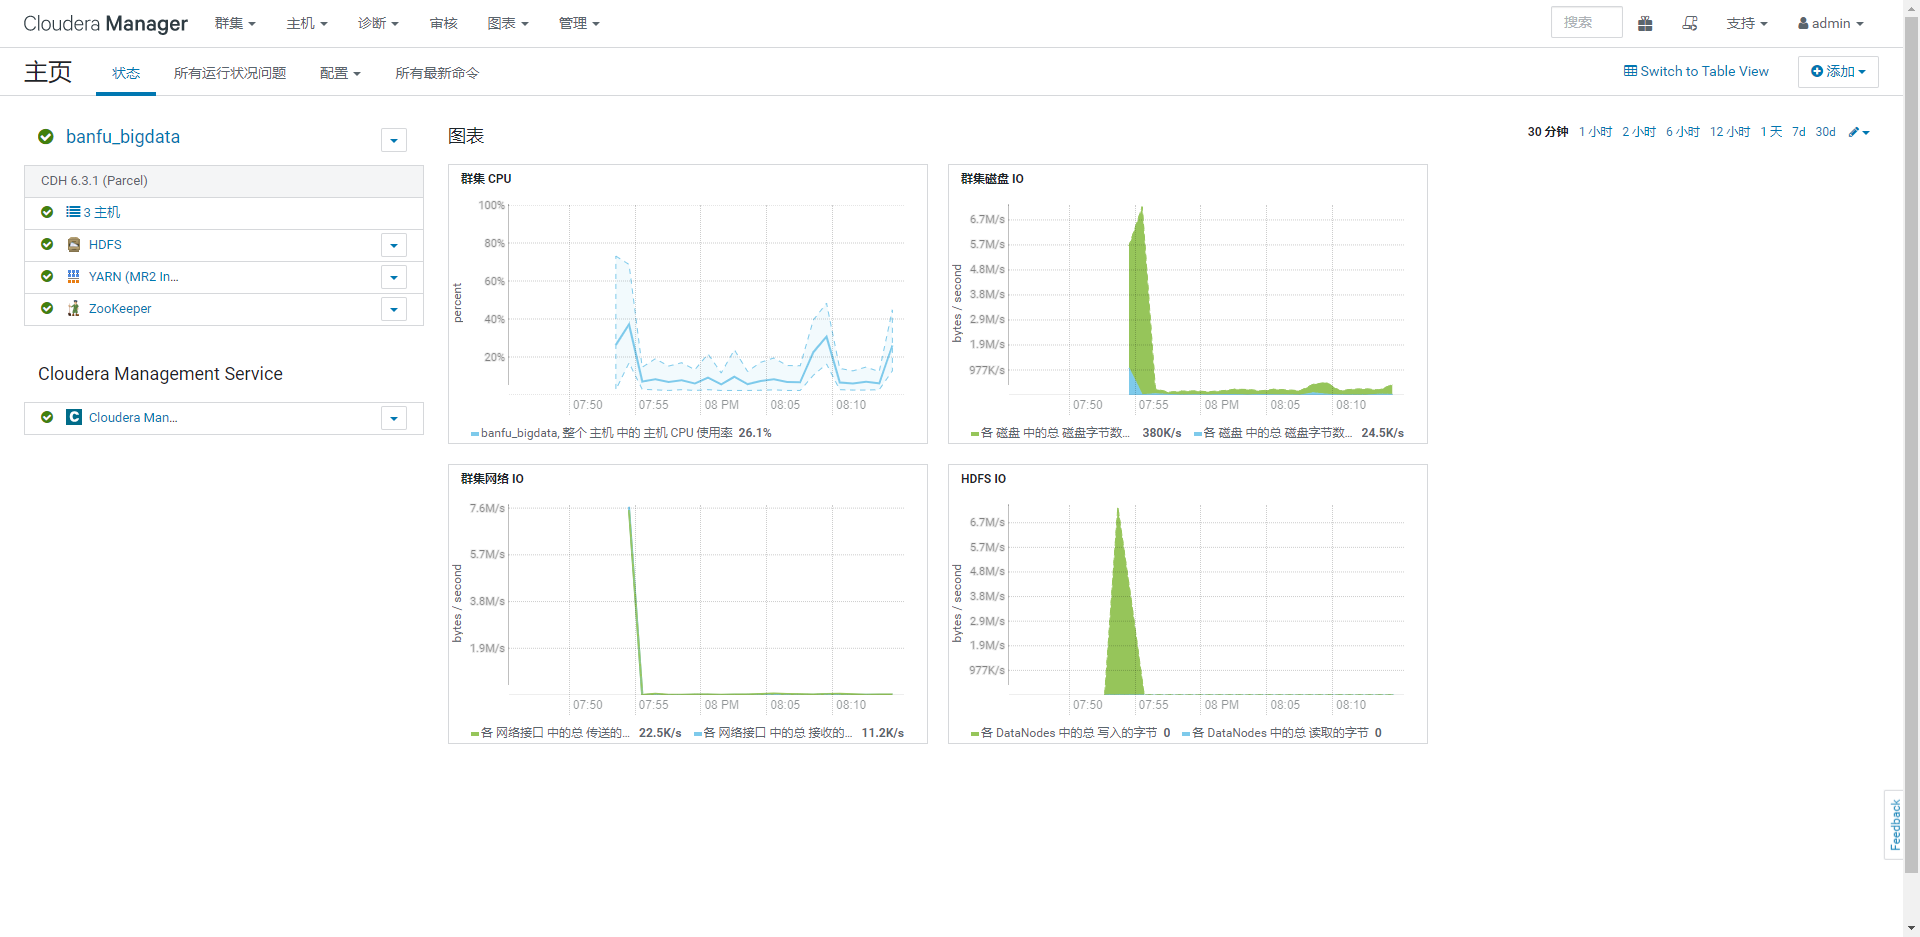1920x937 pixels.
Task: Click the Cloudera Management Service 'C' icon
Action: (x=74, y=418)
